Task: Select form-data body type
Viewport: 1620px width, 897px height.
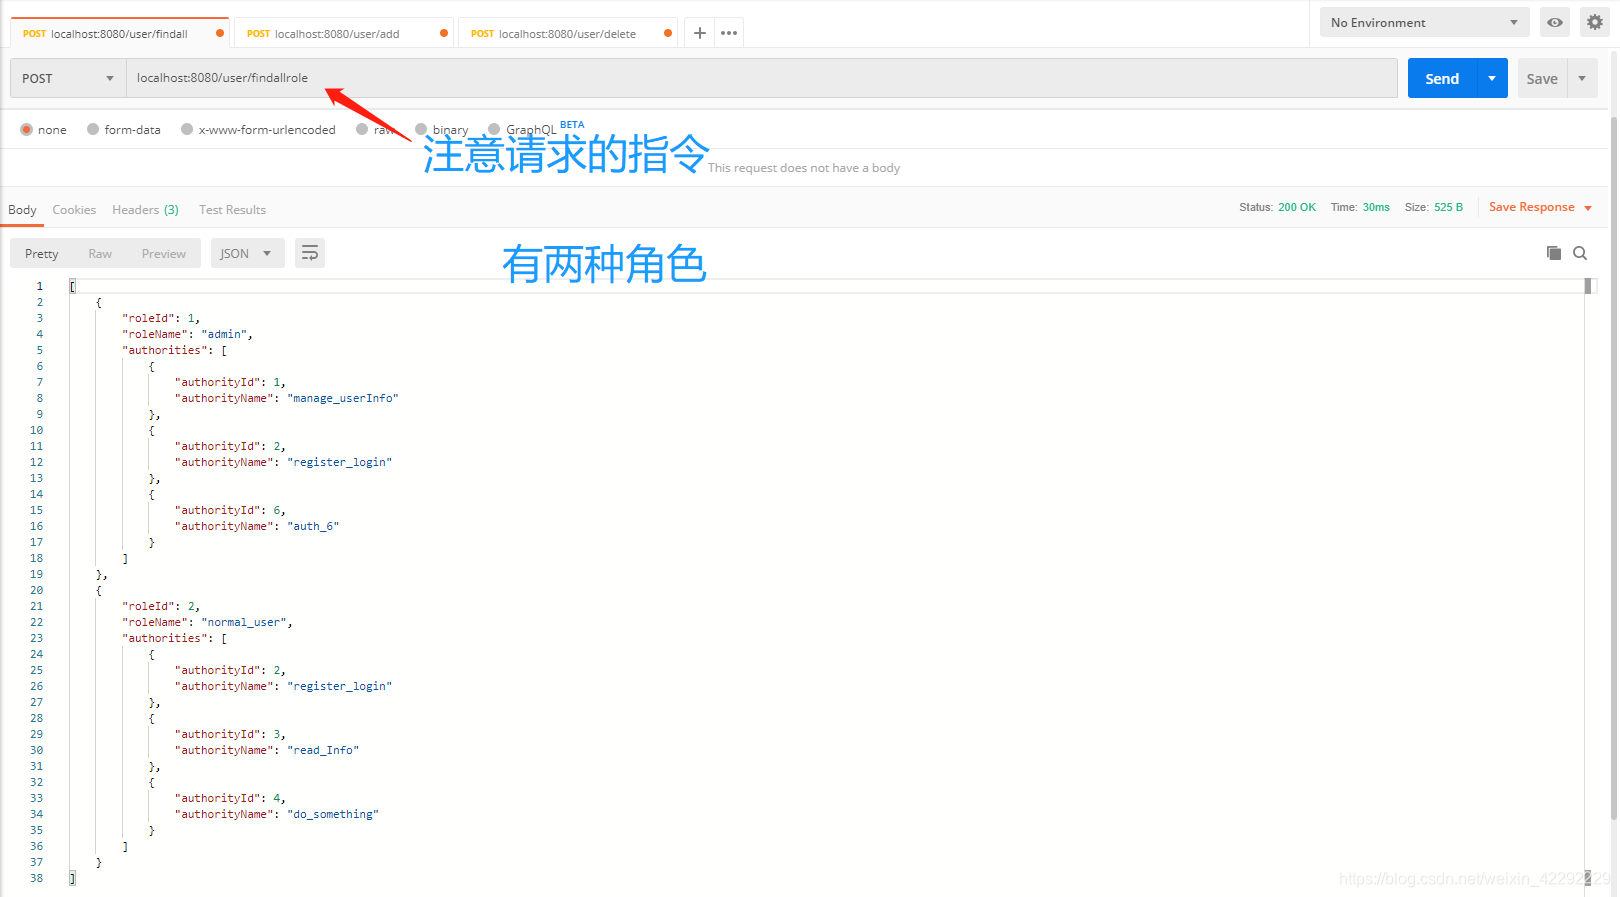Action: coord(93,129)
